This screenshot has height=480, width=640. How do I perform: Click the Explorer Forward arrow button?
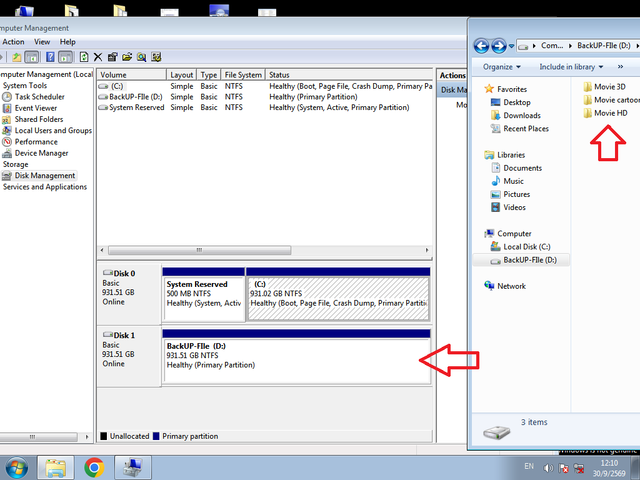pyautogui.click(x=499, y=46)
